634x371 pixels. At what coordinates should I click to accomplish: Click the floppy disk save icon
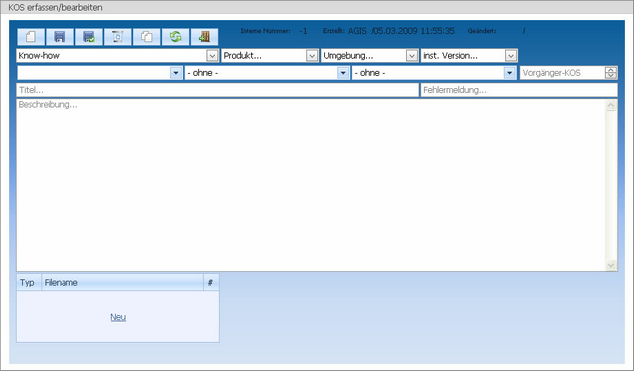pyautogui.click(x=60, y=37)
